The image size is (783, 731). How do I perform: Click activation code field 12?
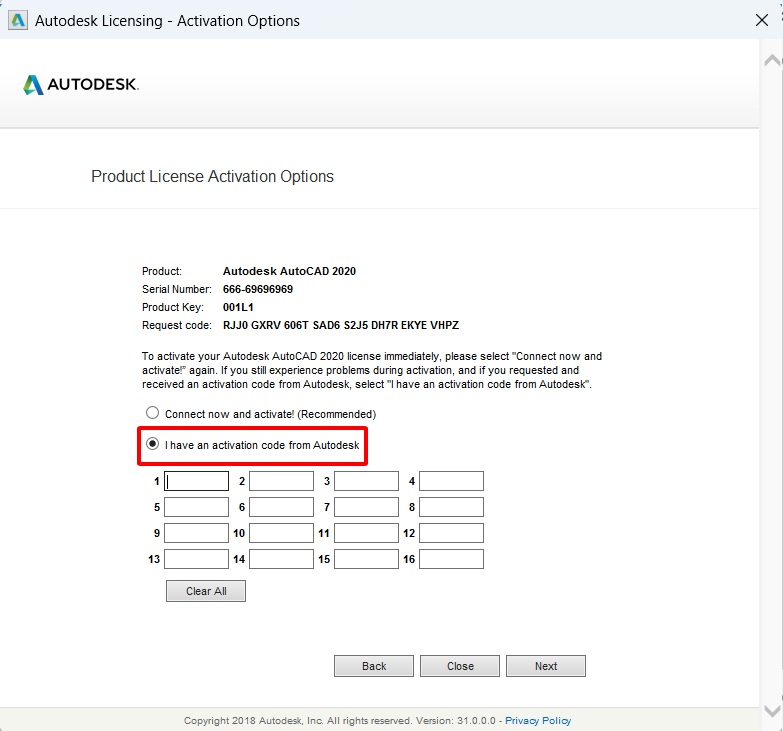coord(451,533)
